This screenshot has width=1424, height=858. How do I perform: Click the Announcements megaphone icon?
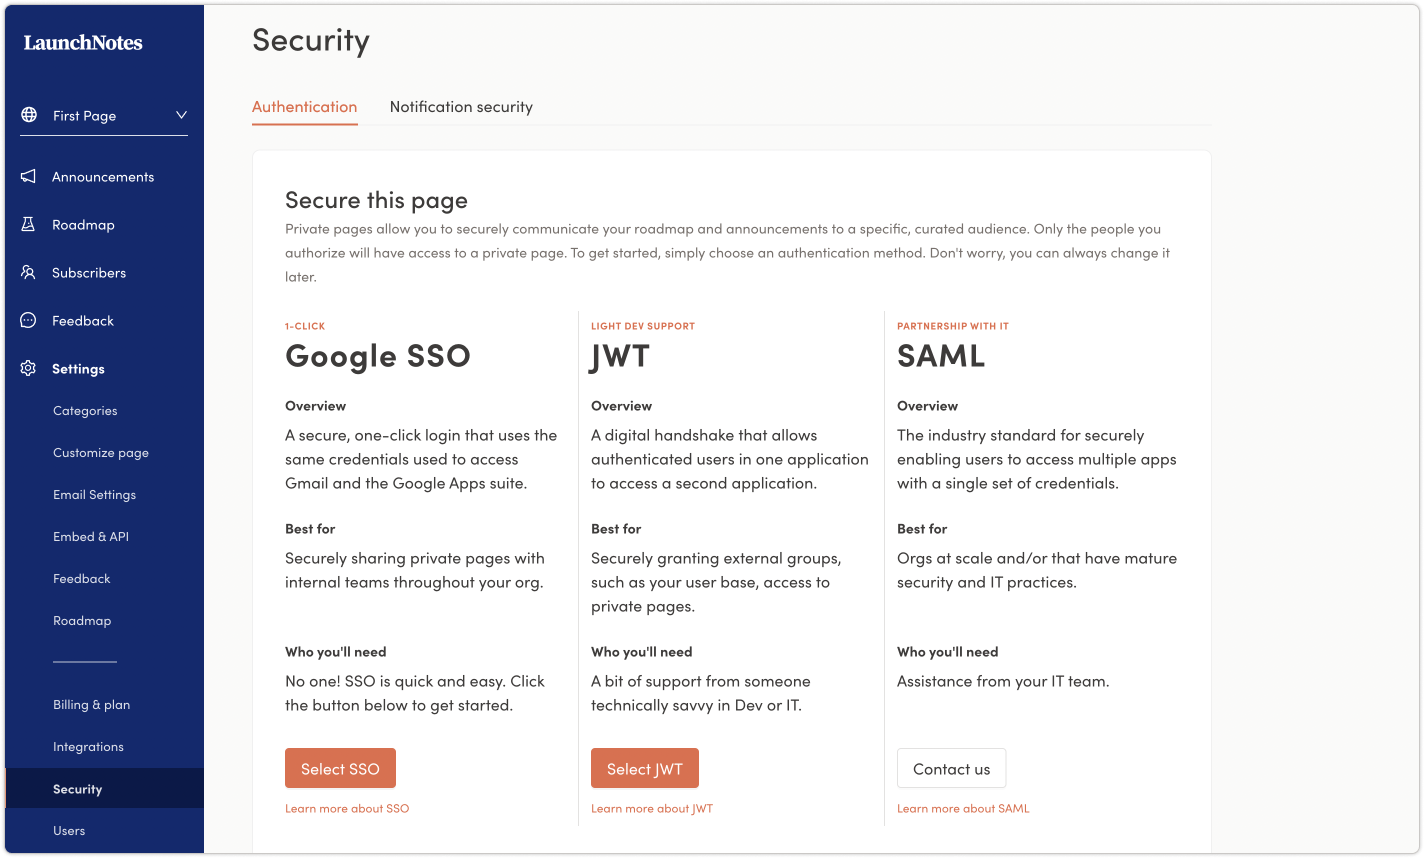point(28,177)
